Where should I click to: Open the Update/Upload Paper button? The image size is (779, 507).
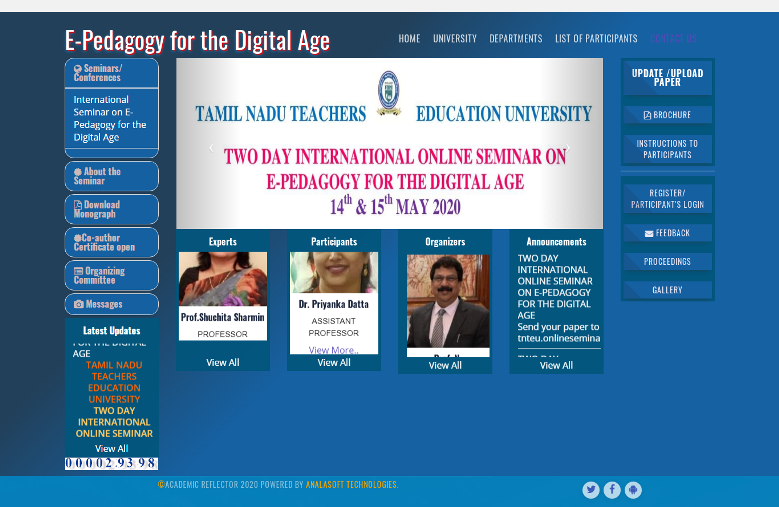point(667,77)
